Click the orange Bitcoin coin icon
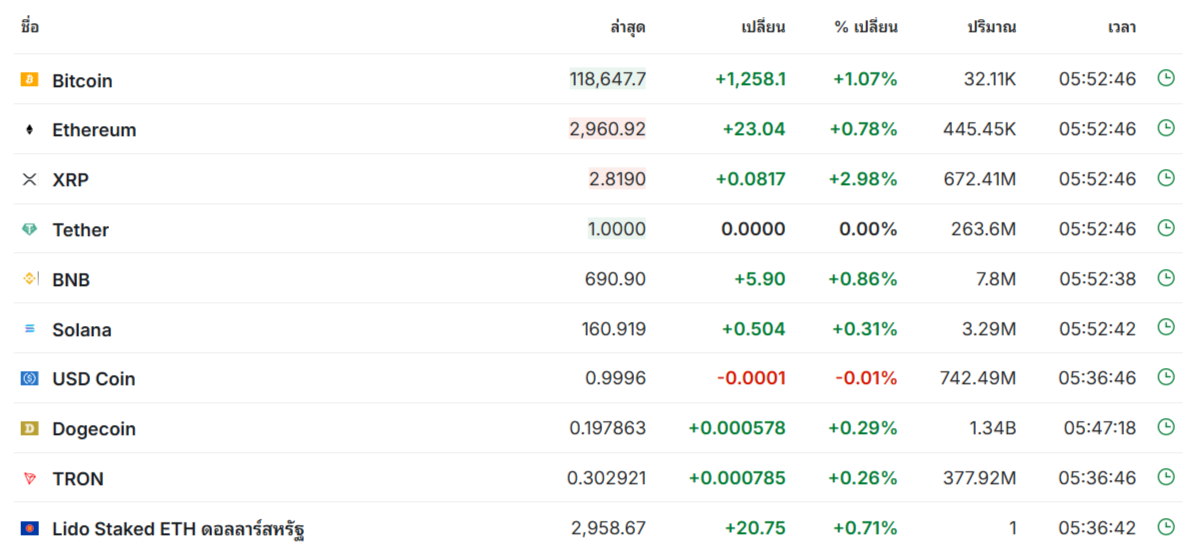Viewport: 1187px width, 550px height. pos(30,79)
